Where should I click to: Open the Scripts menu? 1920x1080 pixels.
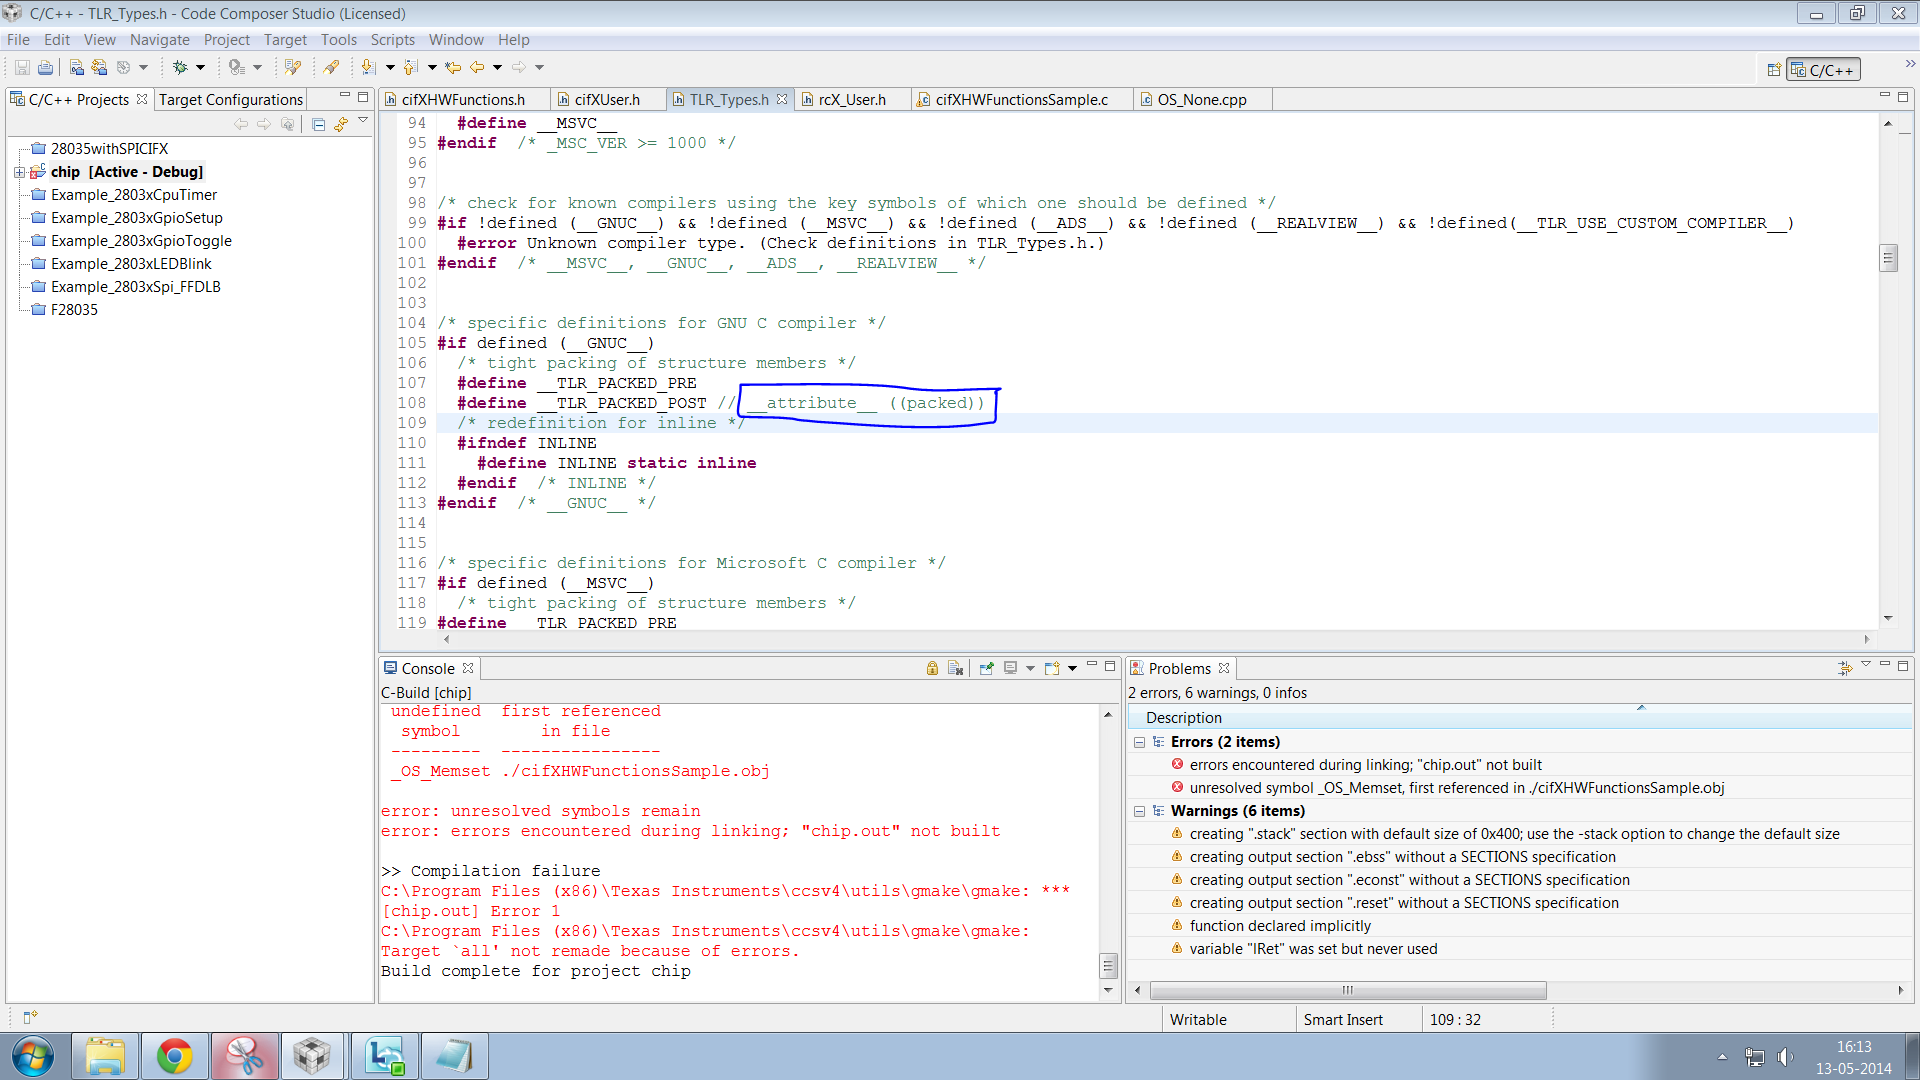392,40
